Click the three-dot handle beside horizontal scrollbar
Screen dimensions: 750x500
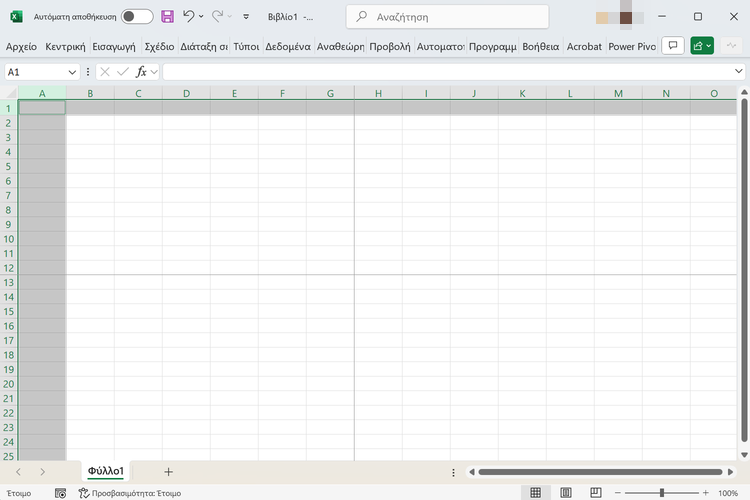(x=453, y=472)
